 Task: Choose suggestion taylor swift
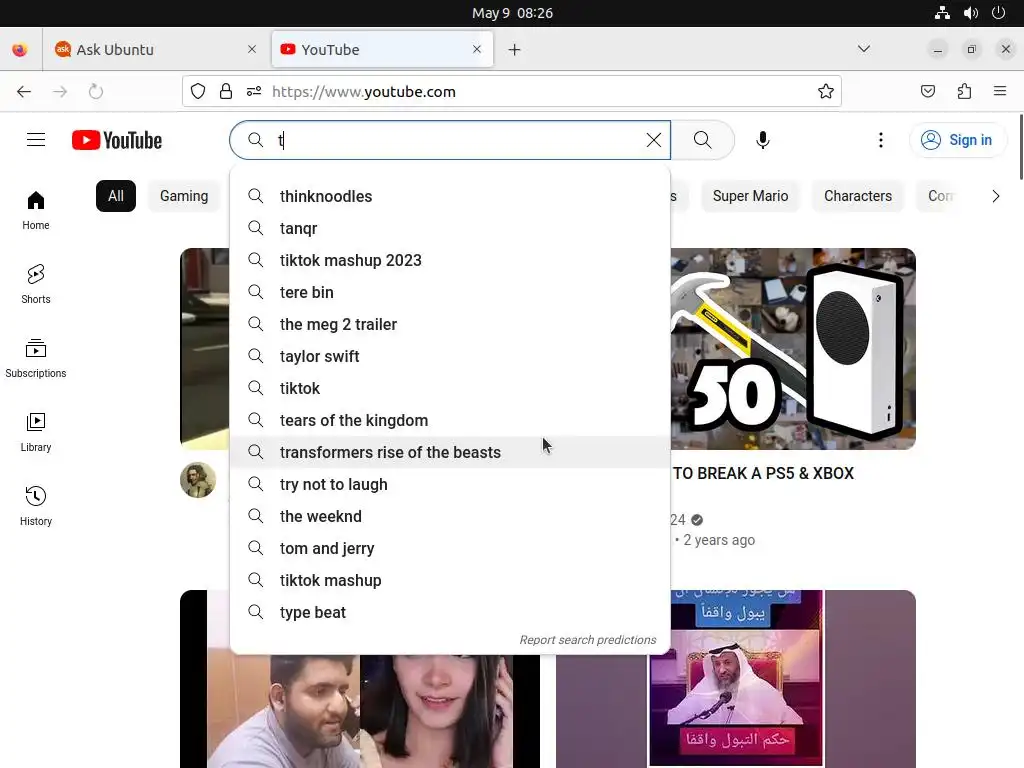click(450, 356)
